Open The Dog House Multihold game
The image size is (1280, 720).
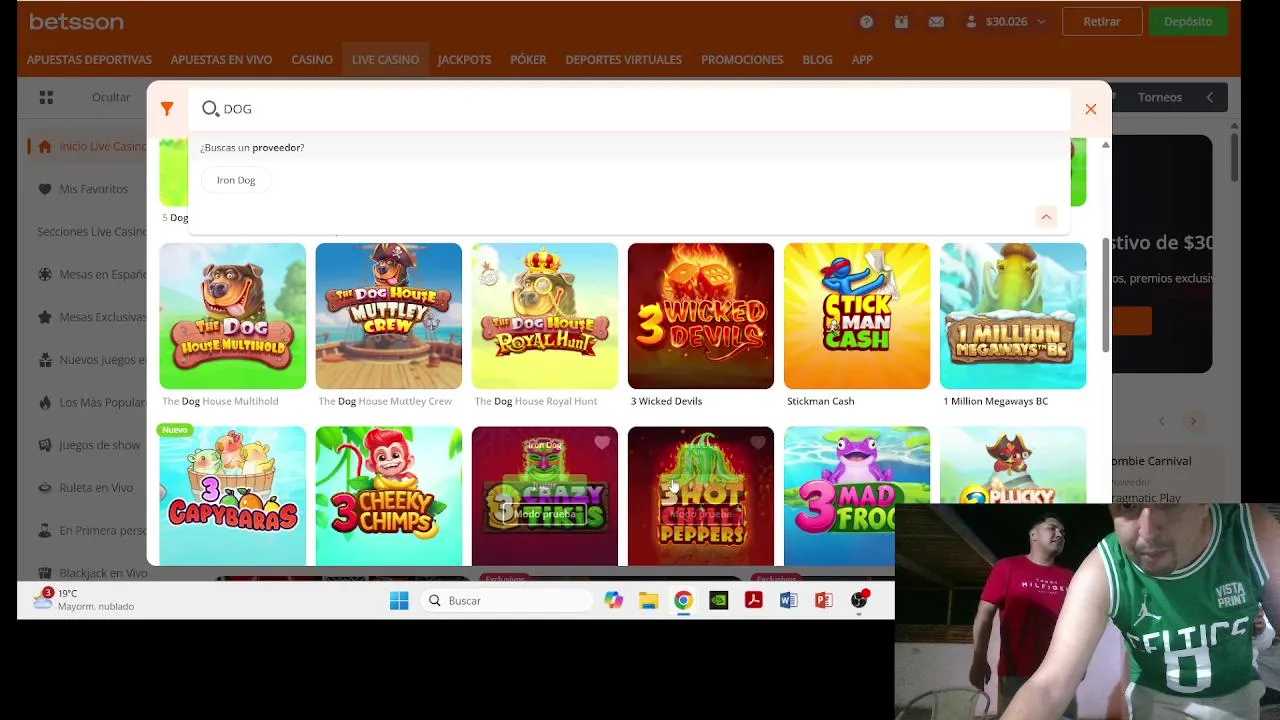click(x=232, y=316)
